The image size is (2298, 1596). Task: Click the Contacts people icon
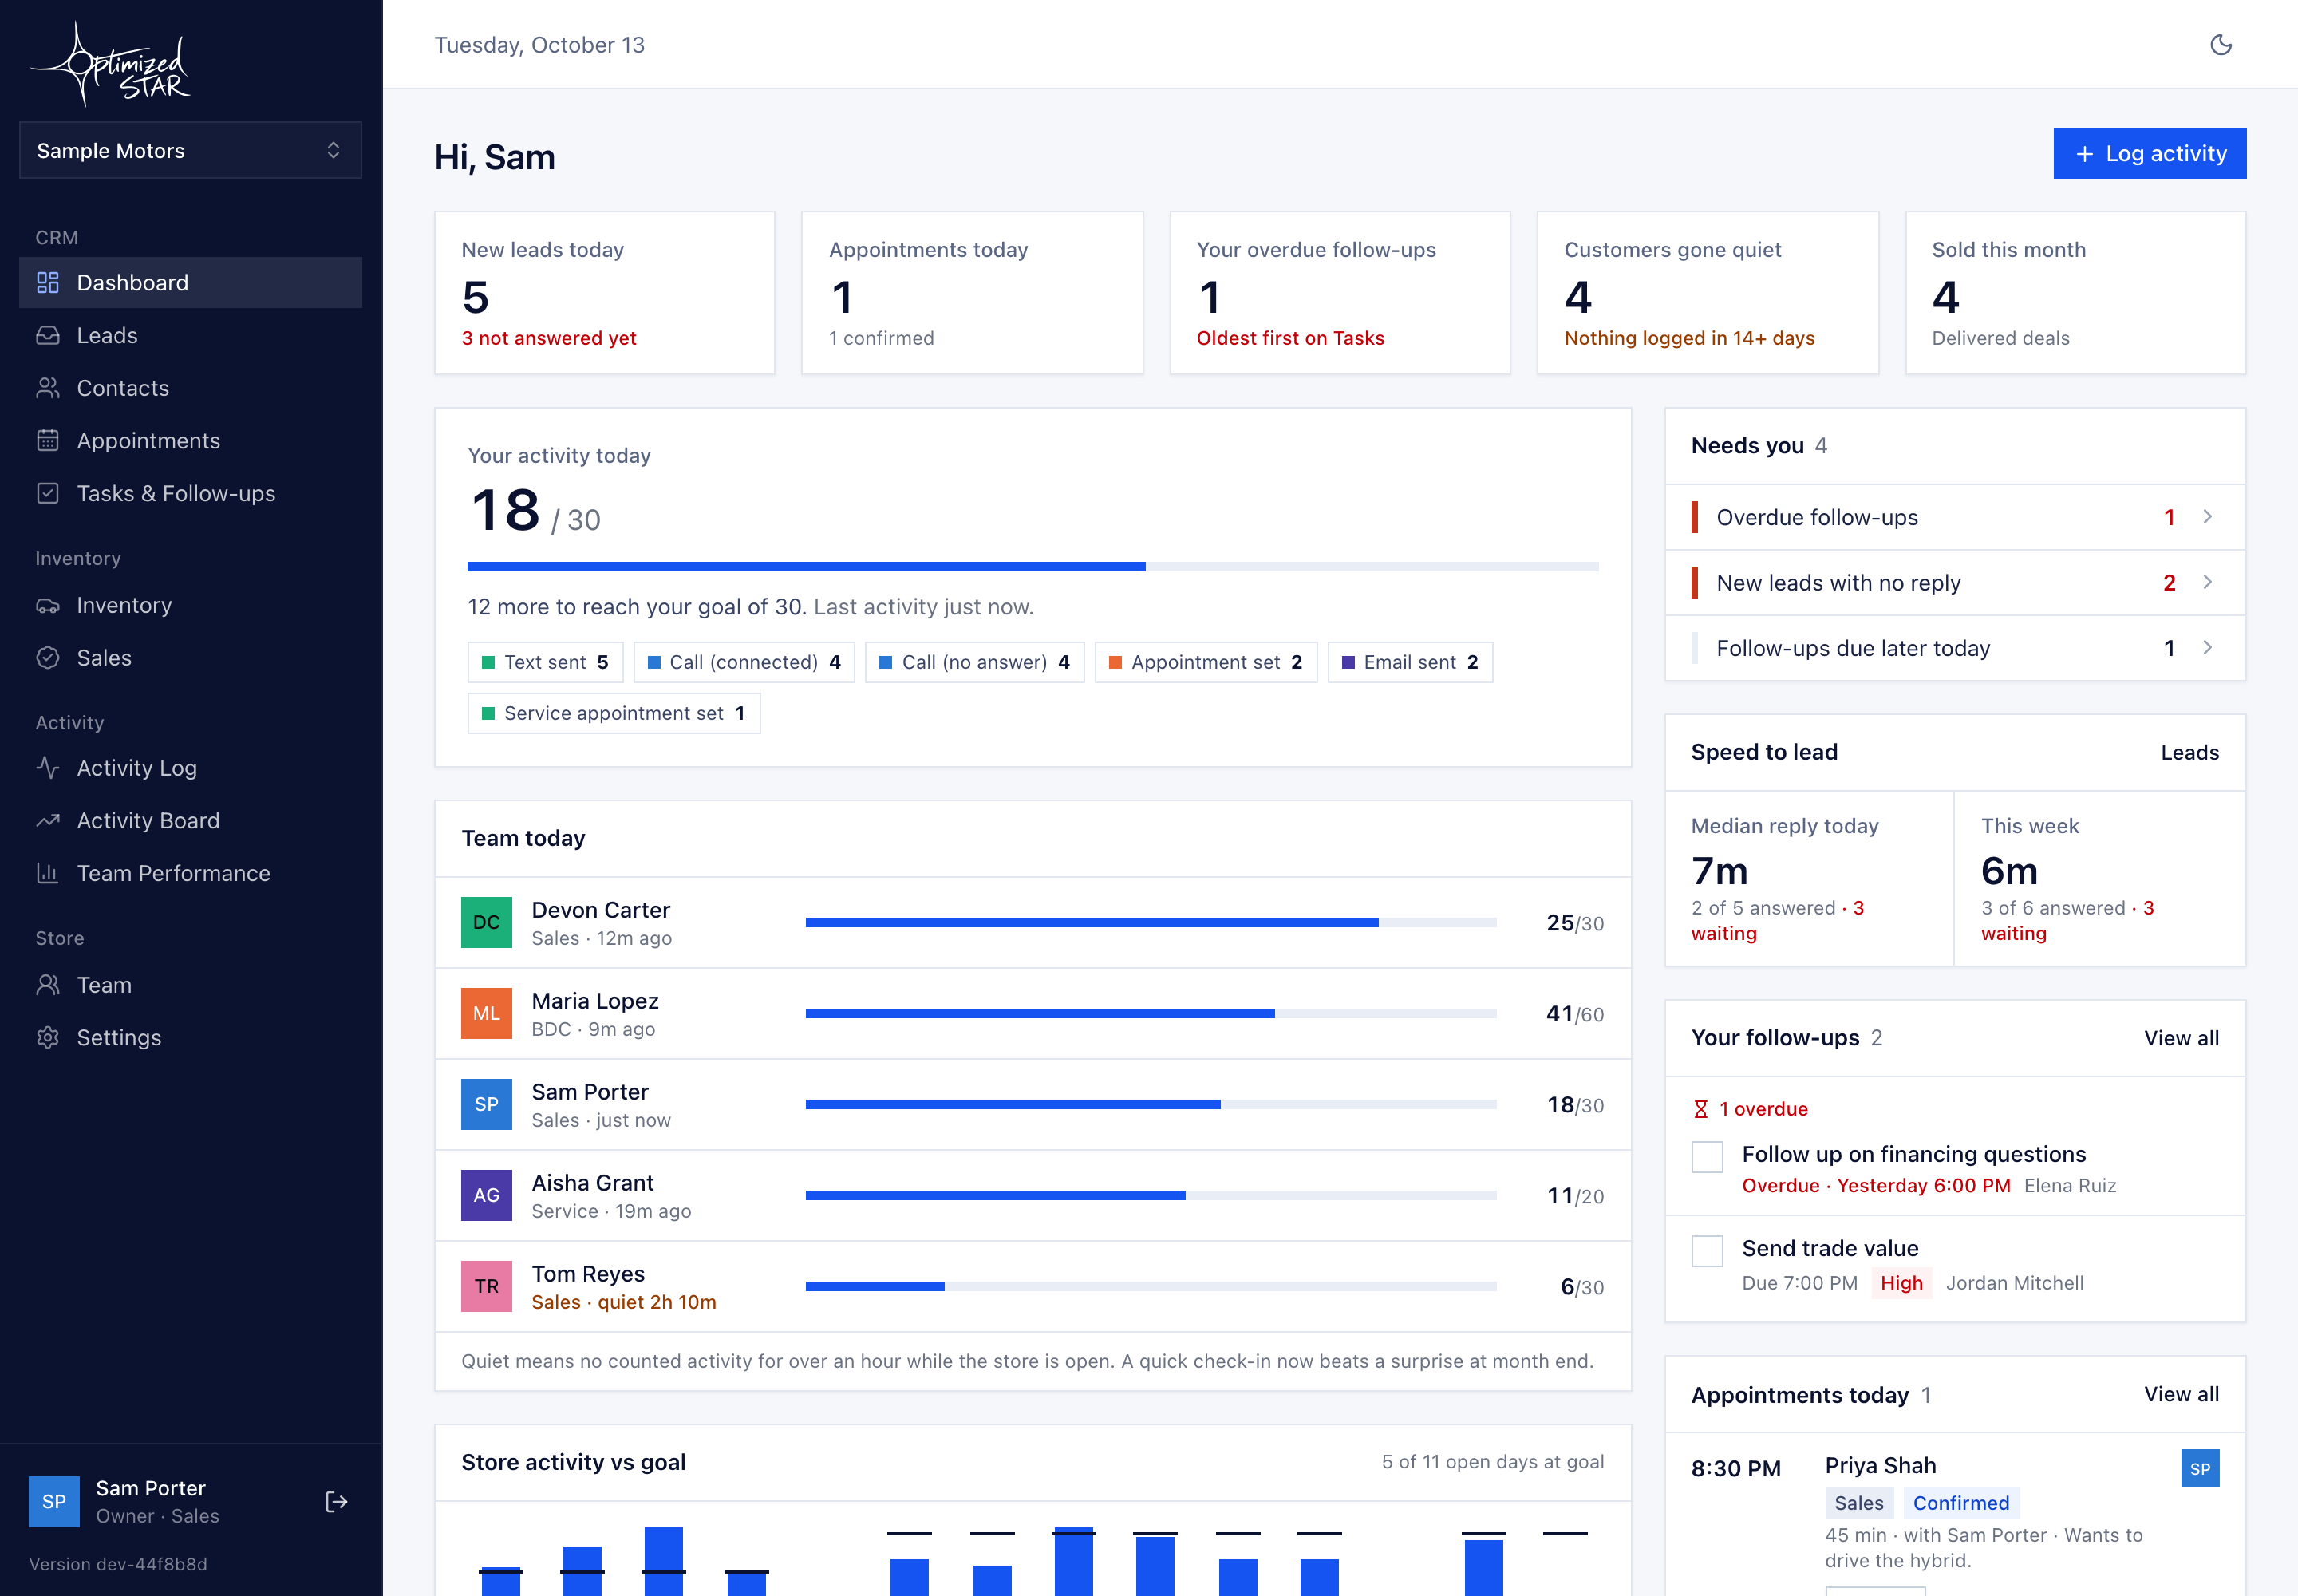pos(48,388)
